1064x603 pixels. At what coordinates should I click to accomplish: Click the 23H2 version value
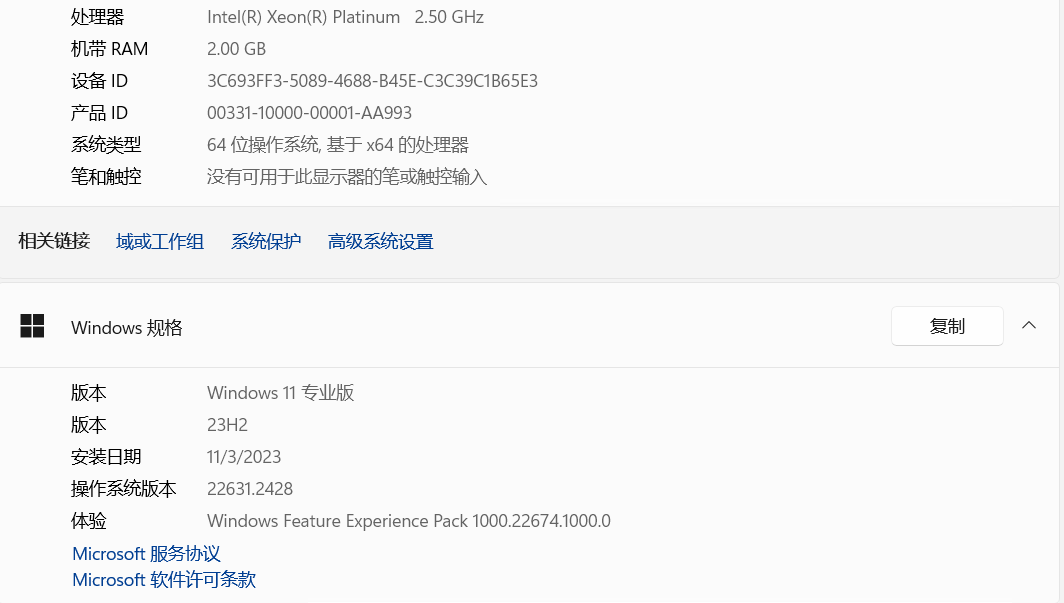click(x=227, y=425)
